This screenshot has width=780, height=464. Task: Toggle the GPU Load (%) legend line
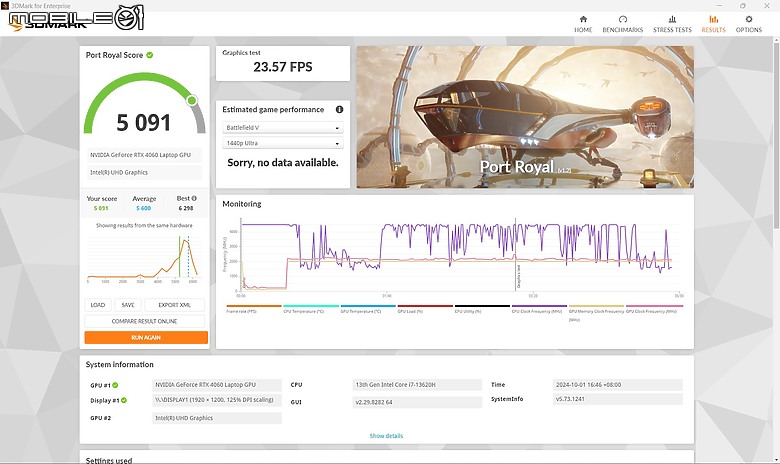425,306
